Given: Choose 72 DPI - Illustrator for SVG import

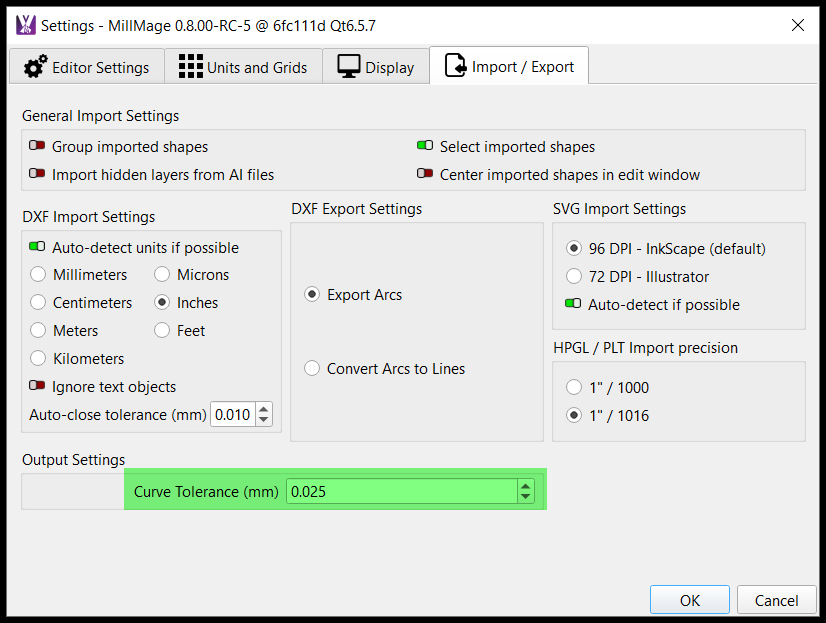Looking at the screenshot, I should (x=574, y=277).
